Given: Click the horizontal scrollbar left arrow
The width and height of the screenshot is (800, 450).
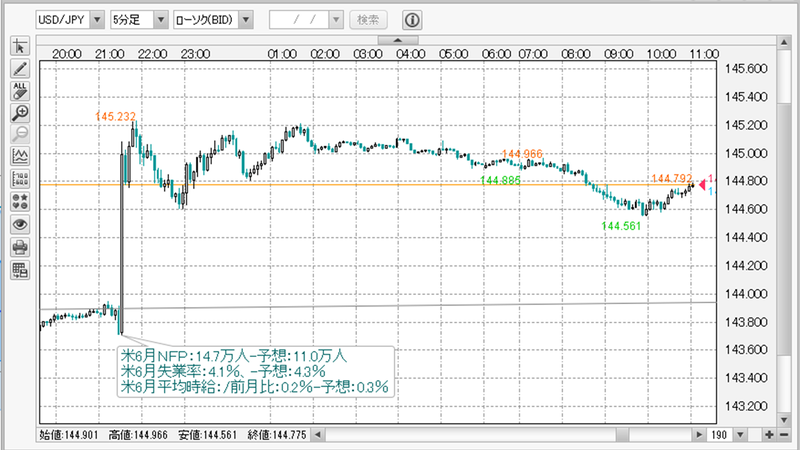Looking at the screenshot, I should pyautogui.click(x=318, y=435).
